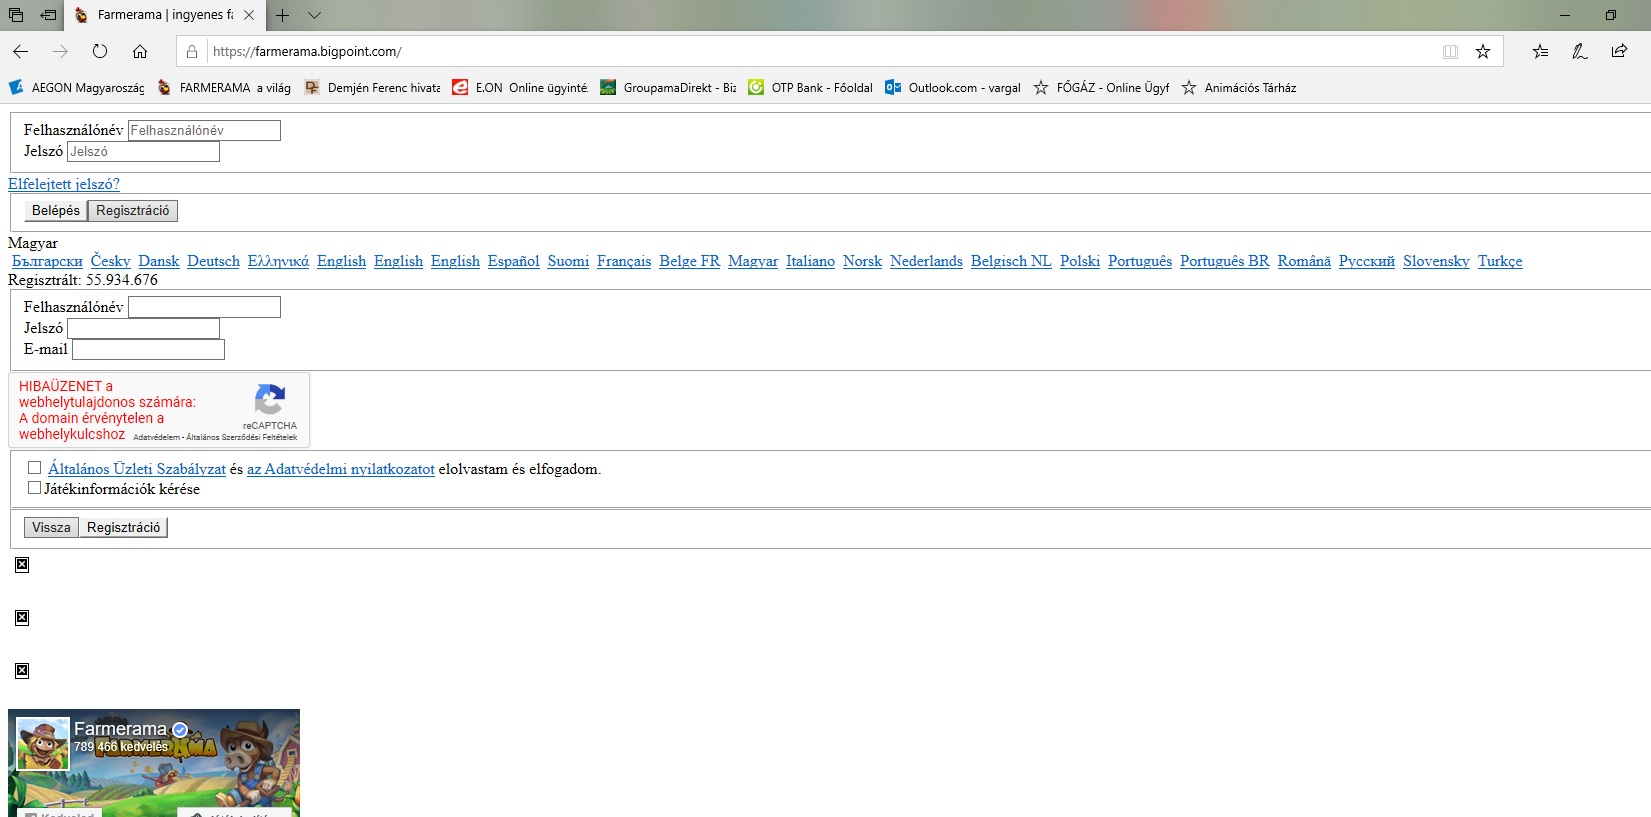Switch language to Česky
The image size is (1651, 817).
110,261
